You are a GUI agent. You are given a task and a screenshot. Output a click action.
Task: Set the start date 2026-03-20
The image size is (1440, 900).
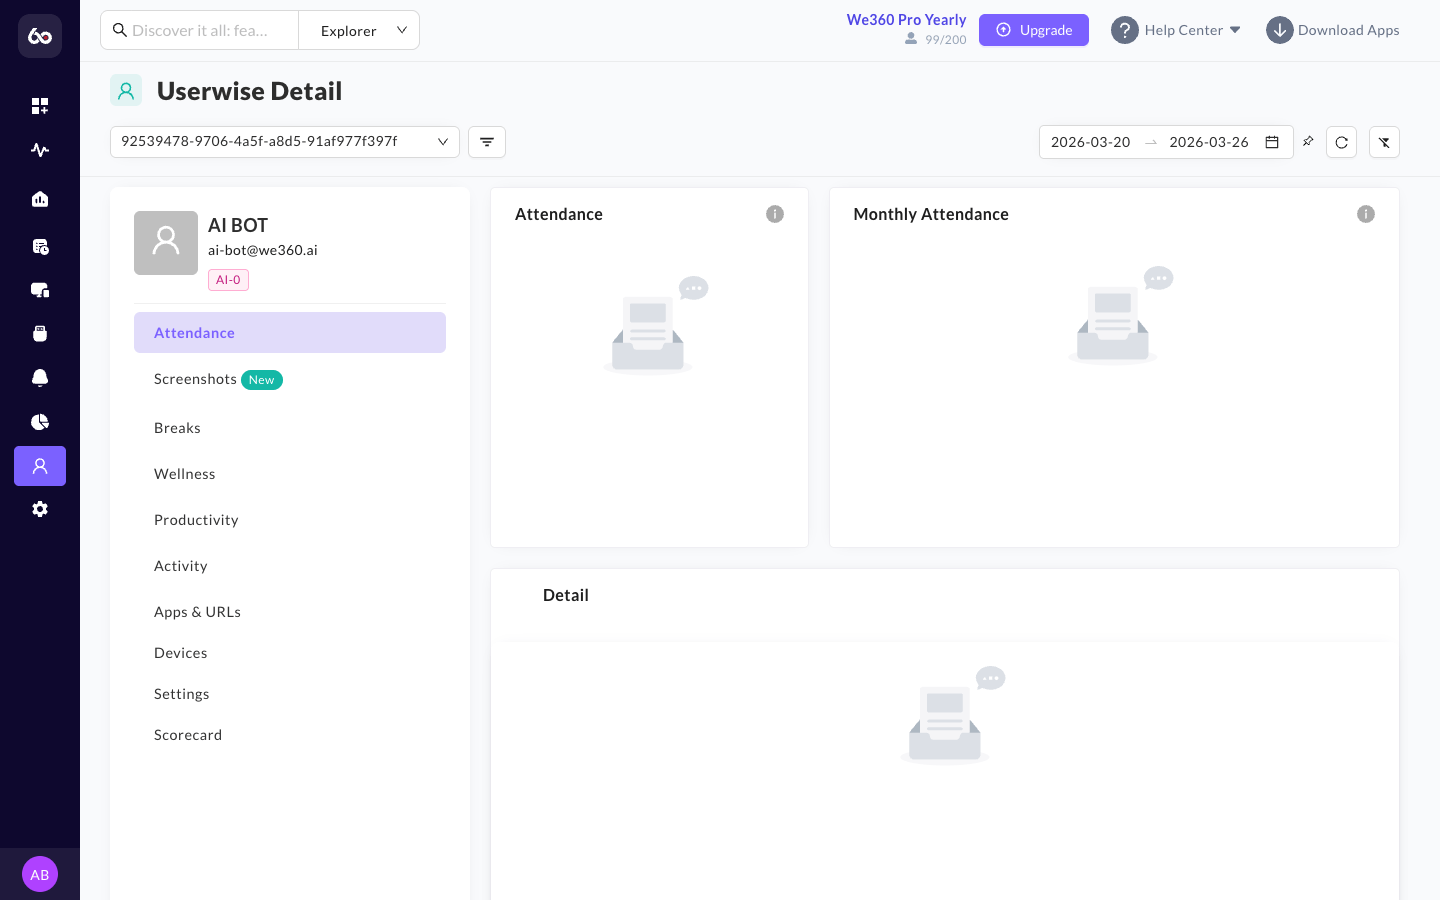pos(1091,142)
